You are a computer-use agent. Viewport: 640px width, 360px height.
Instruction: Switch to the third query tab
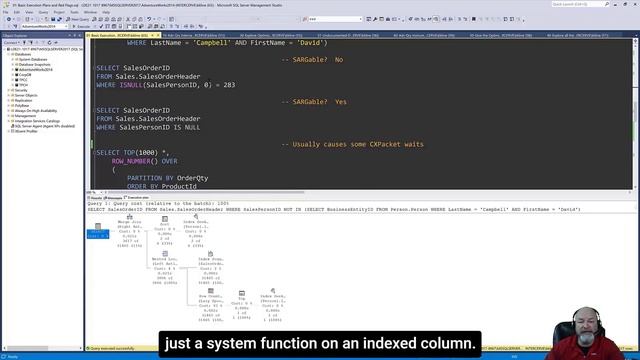click(271, 36)
